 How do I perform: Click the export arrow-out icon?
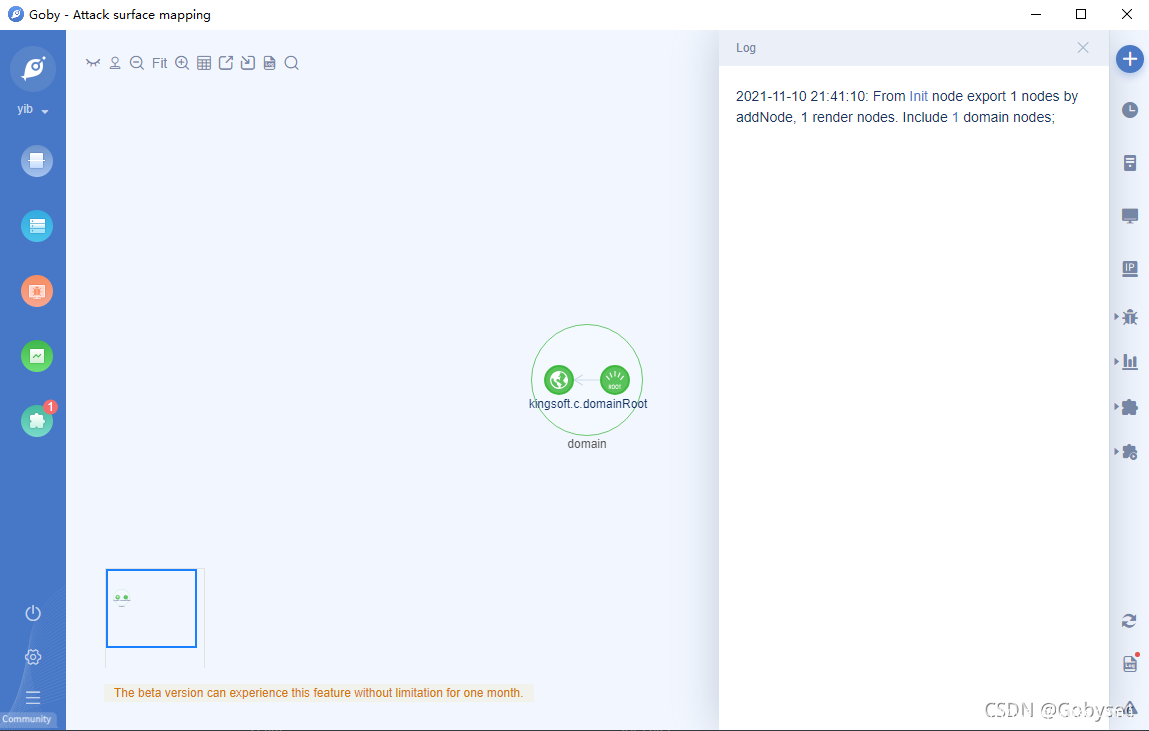pyautogui.click(x=226, y=63)
